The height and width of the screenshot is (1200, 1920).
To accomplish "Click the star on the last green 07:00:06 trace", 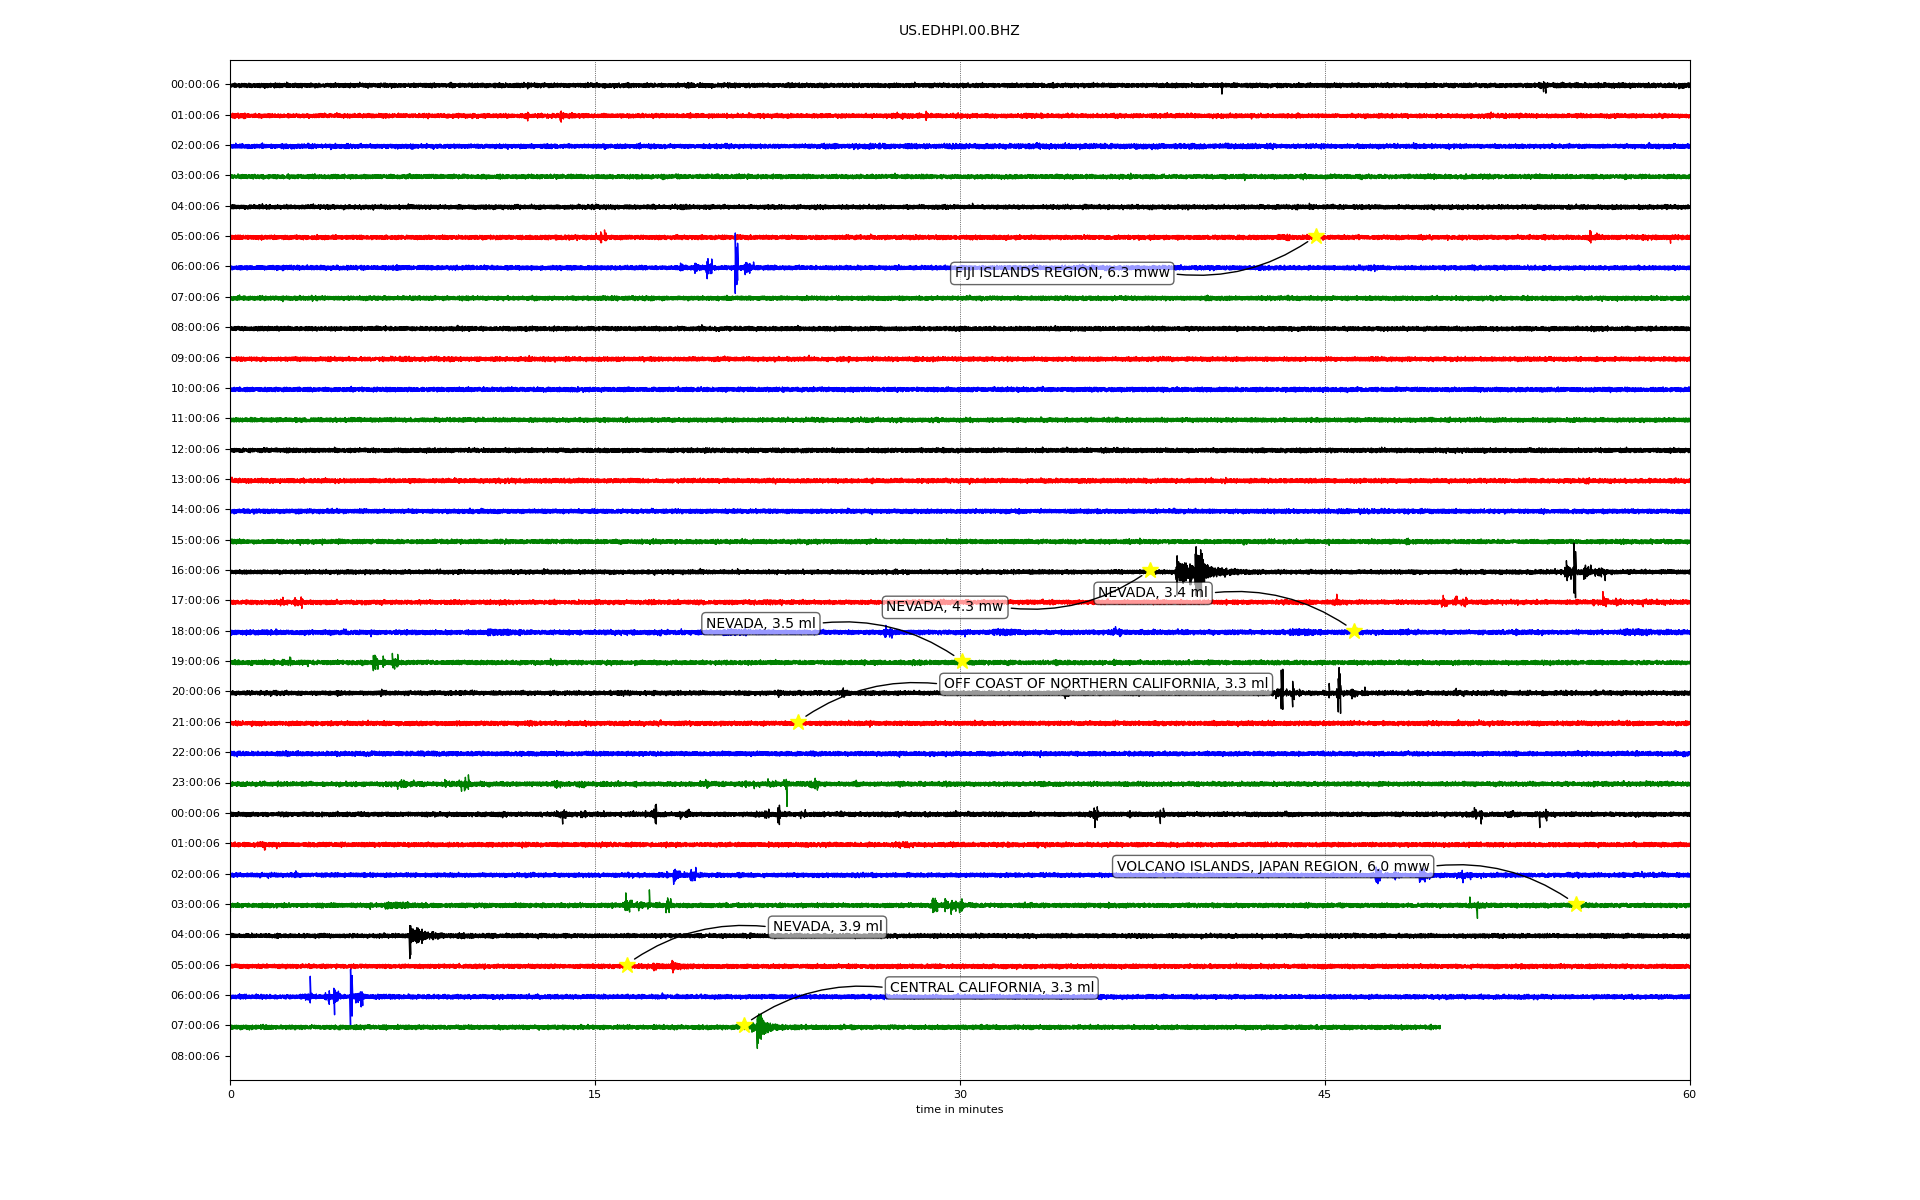I will 744,1025.
